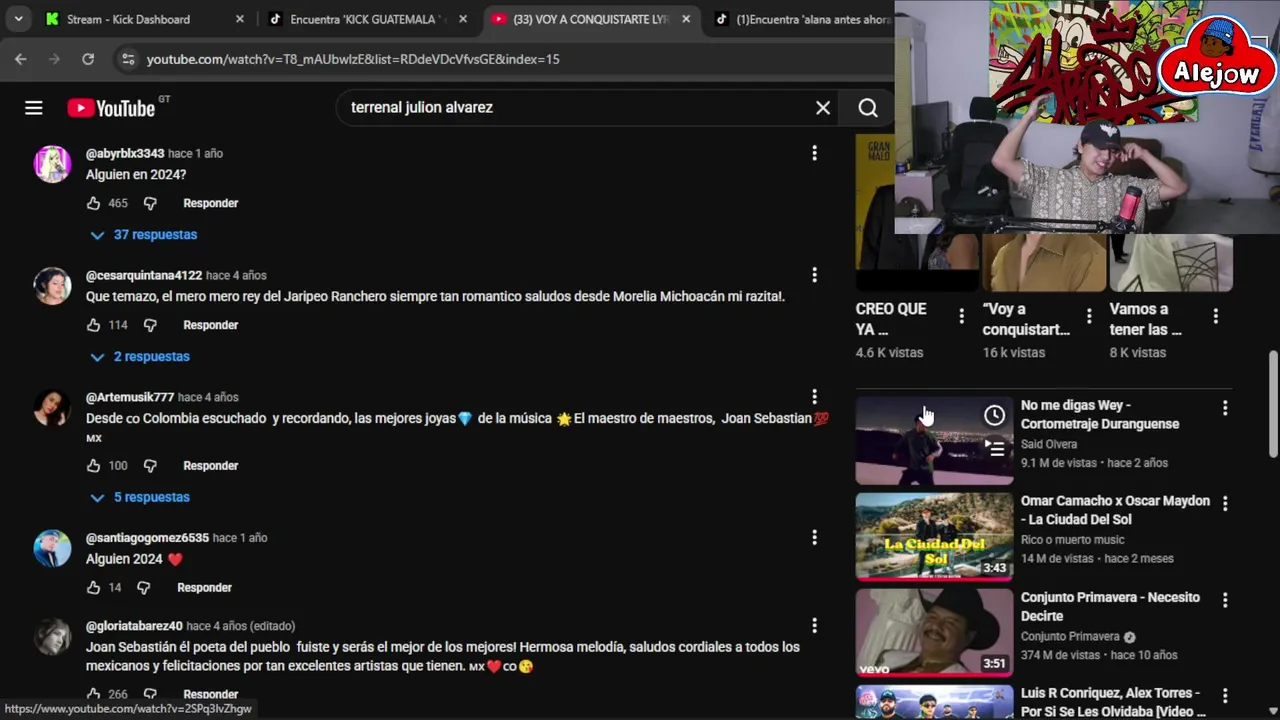
Task: Like the comment by @santiagogomez6535
Action: 94,588
